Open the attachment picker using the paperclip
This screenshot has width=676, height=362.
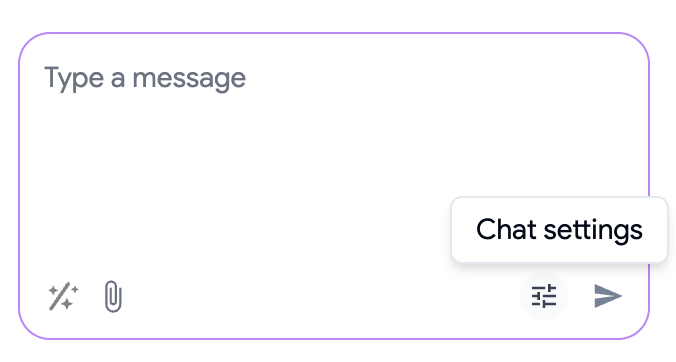[113, 296]
